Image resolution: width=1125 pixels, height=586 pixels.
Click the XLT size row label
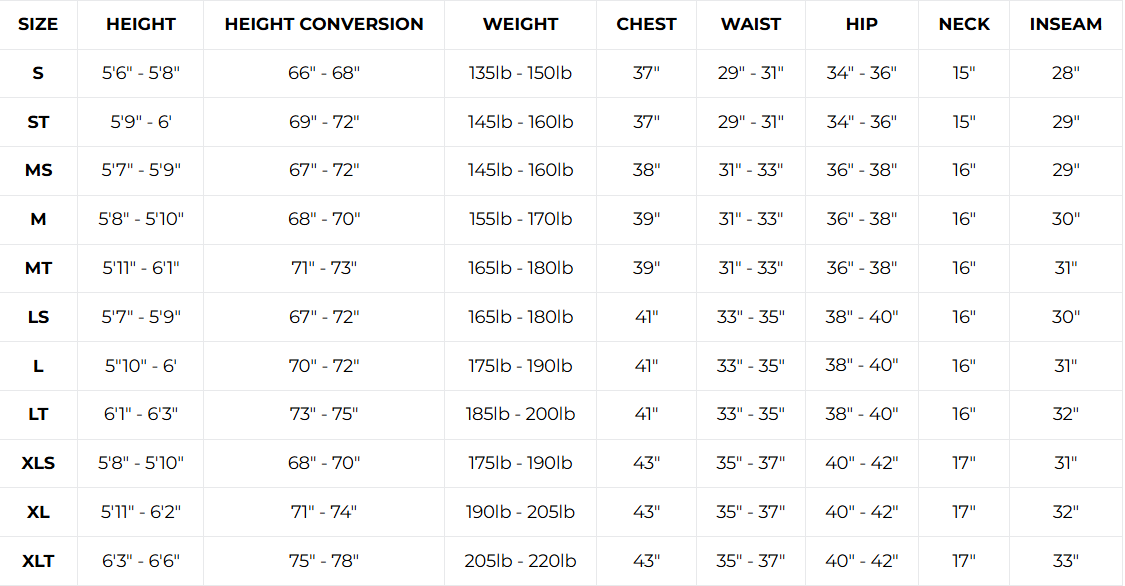[x=38, y=561]
